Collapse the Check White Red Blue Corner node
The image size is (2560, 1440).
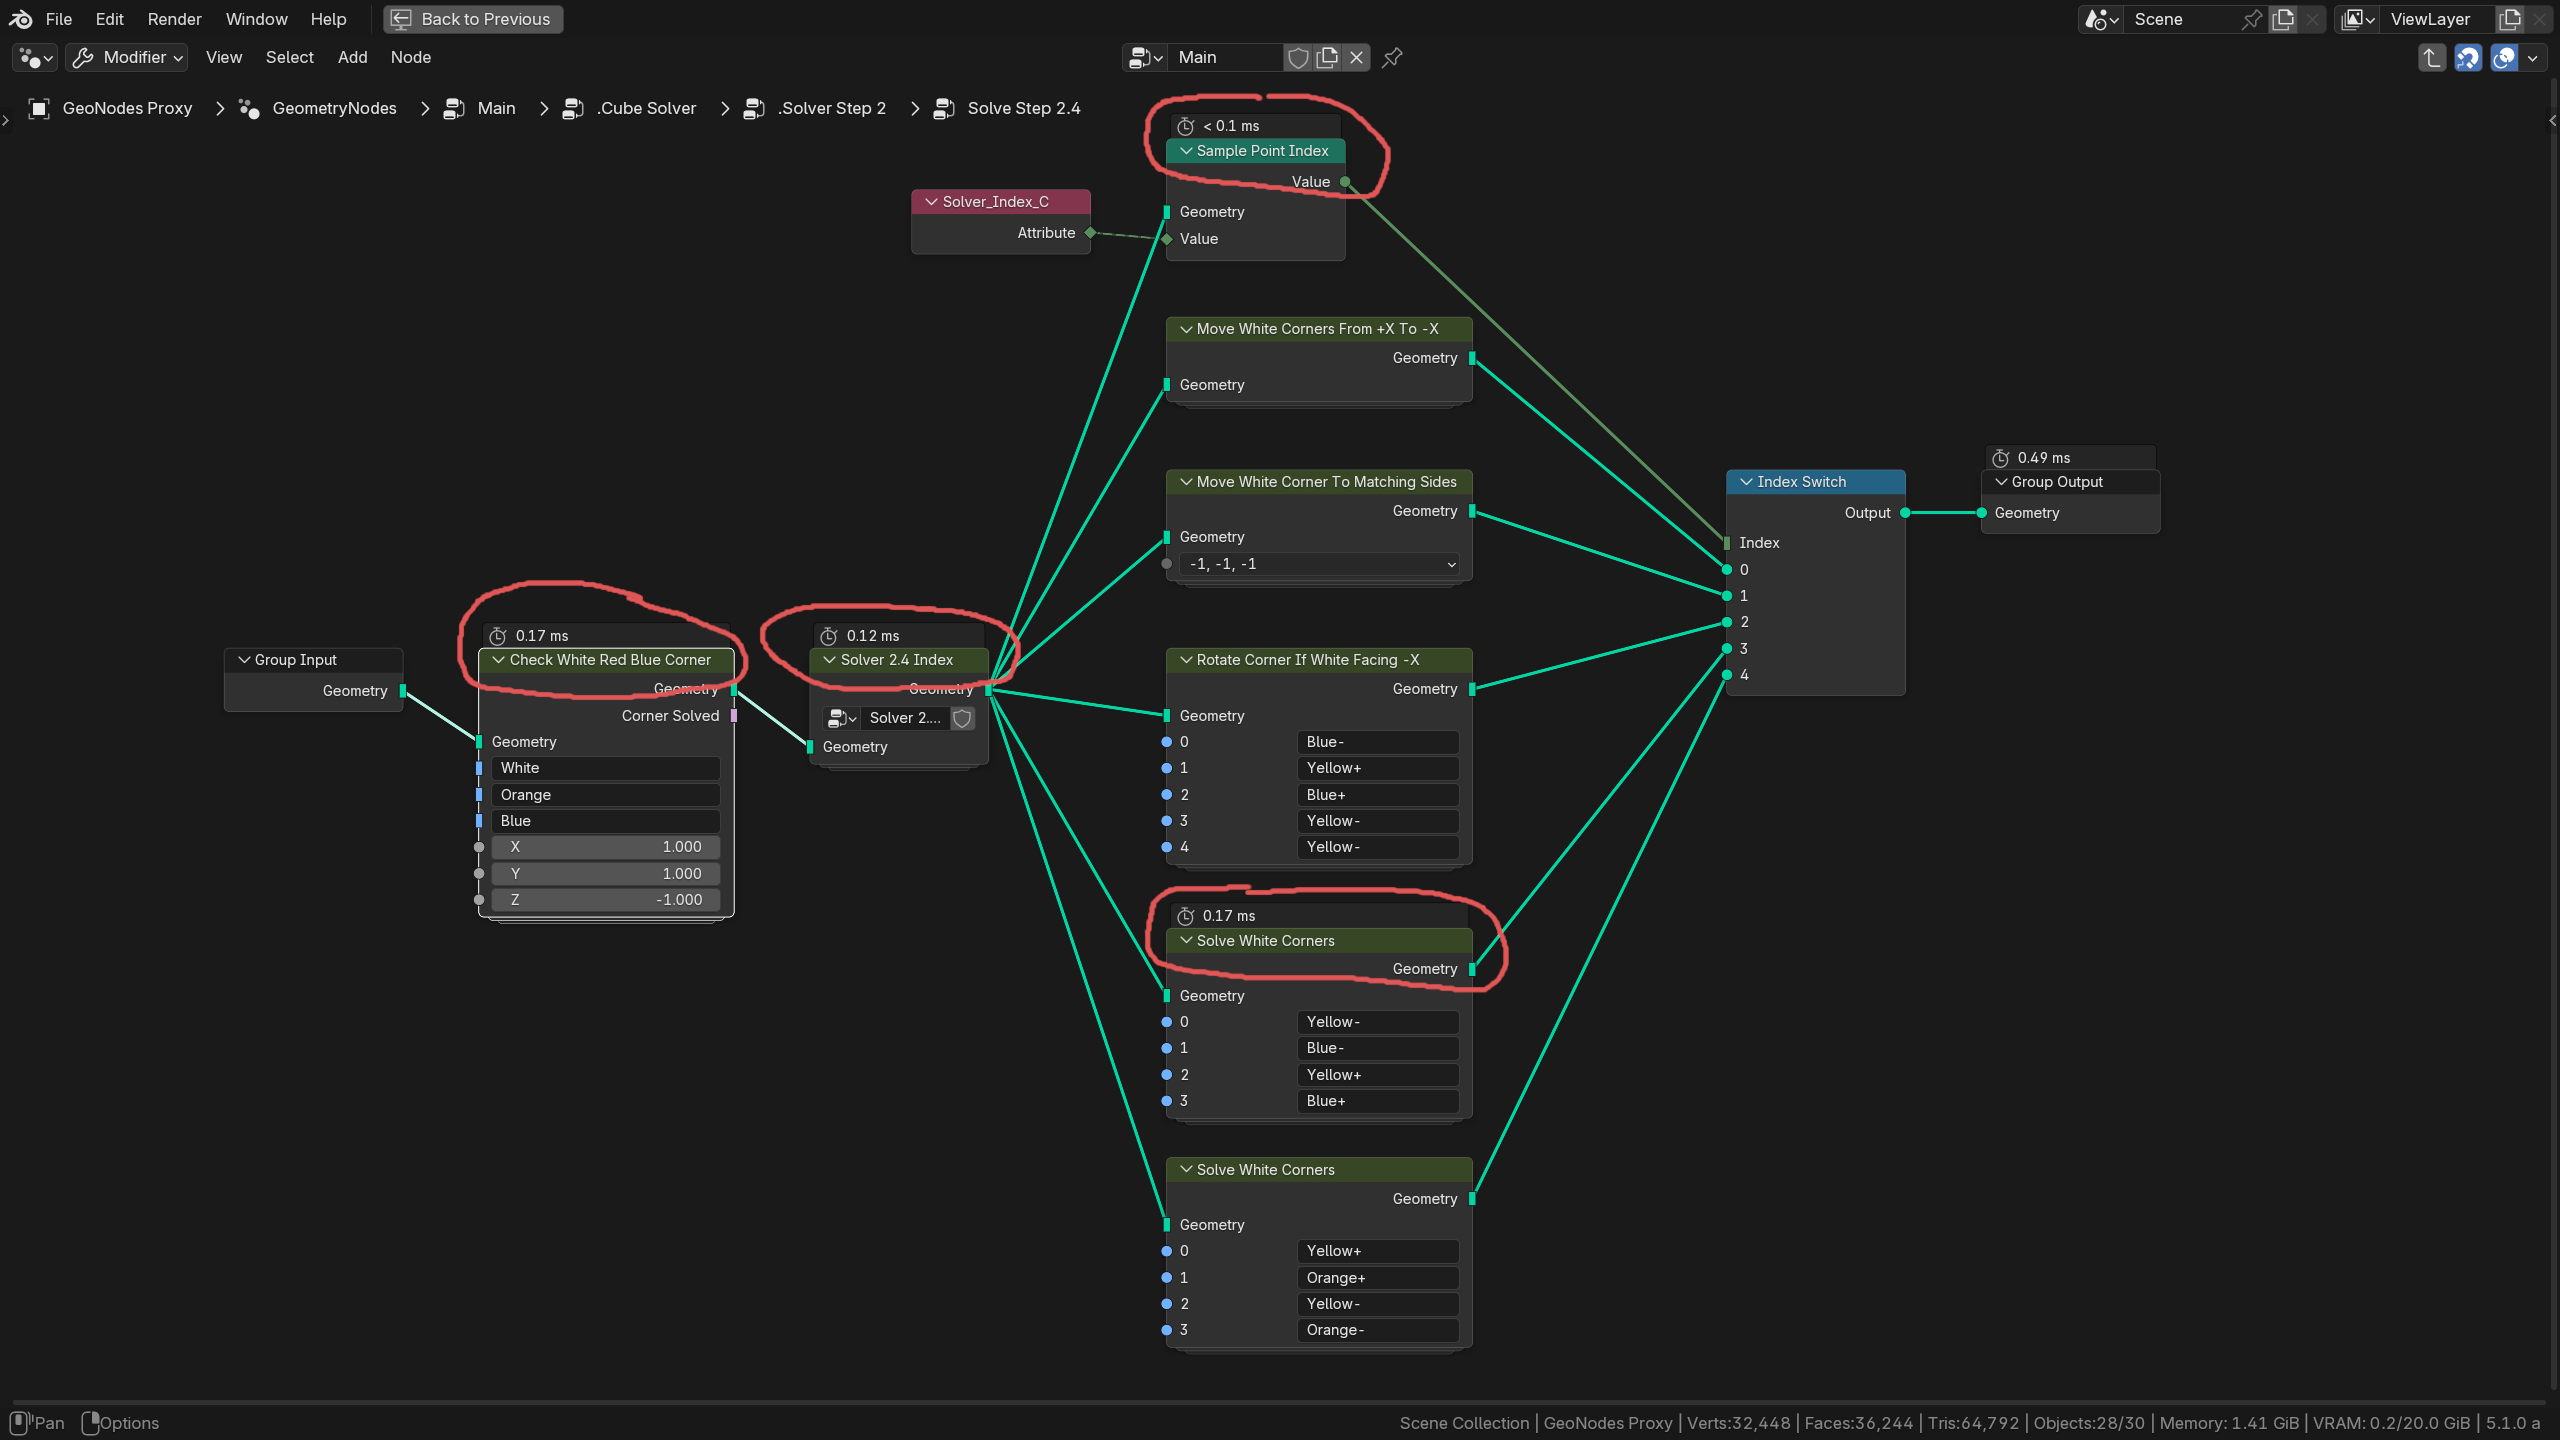(499, 660)
